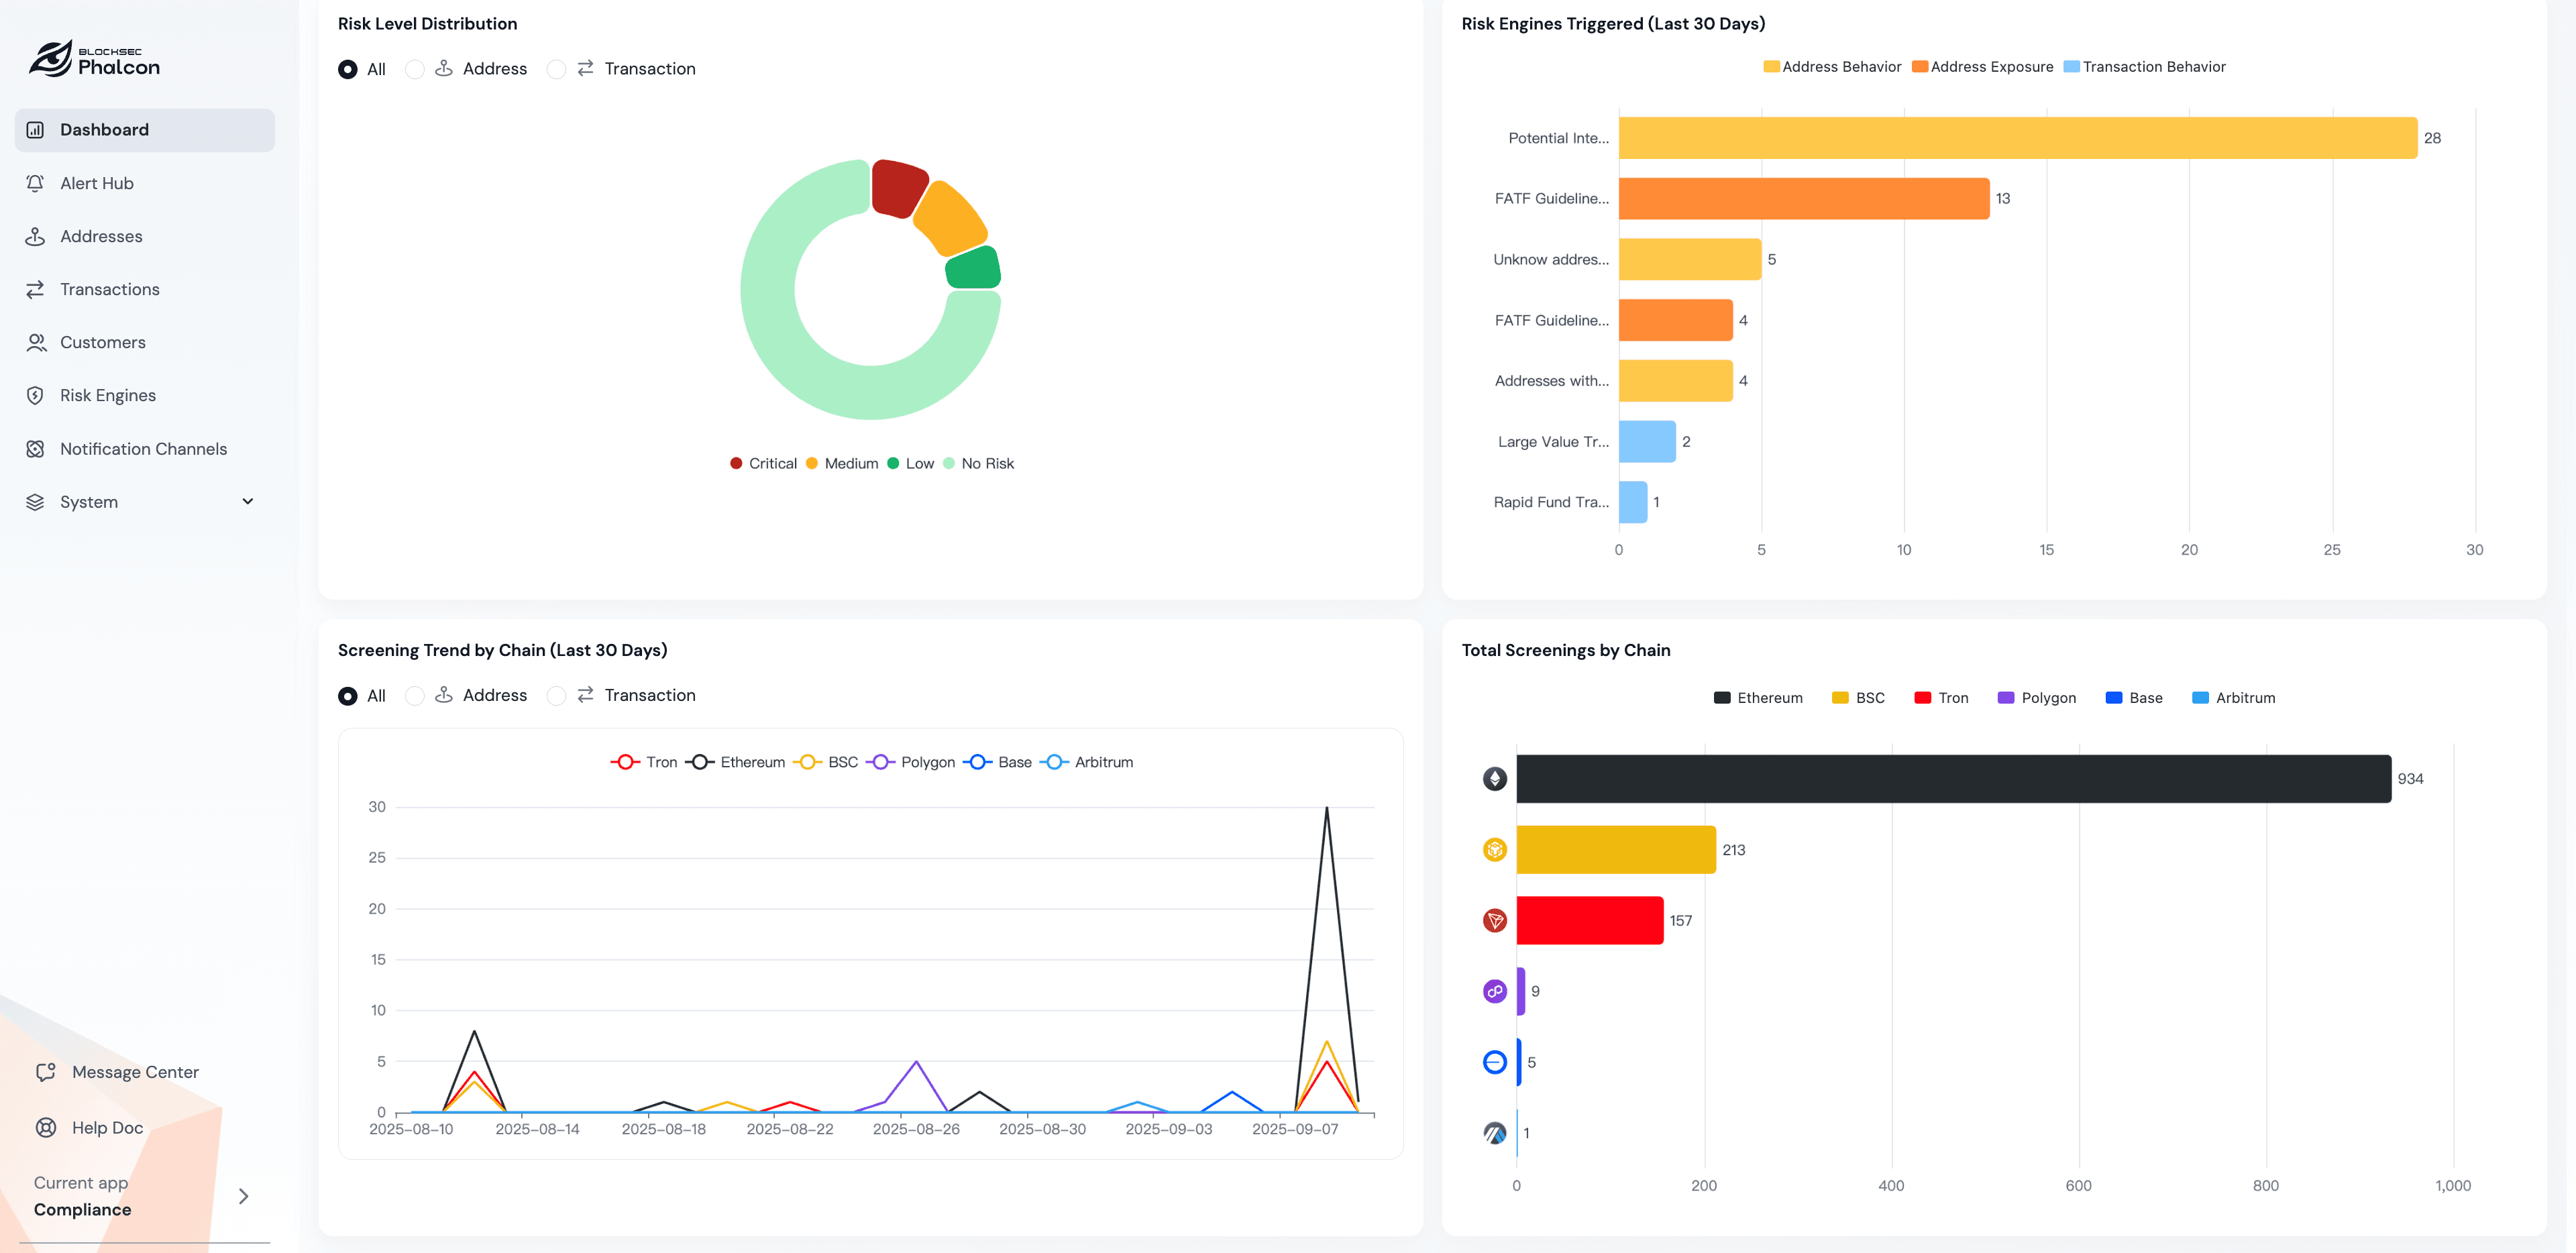
Task: Open Alert Hub bell icon
Action: pos(35,183)
